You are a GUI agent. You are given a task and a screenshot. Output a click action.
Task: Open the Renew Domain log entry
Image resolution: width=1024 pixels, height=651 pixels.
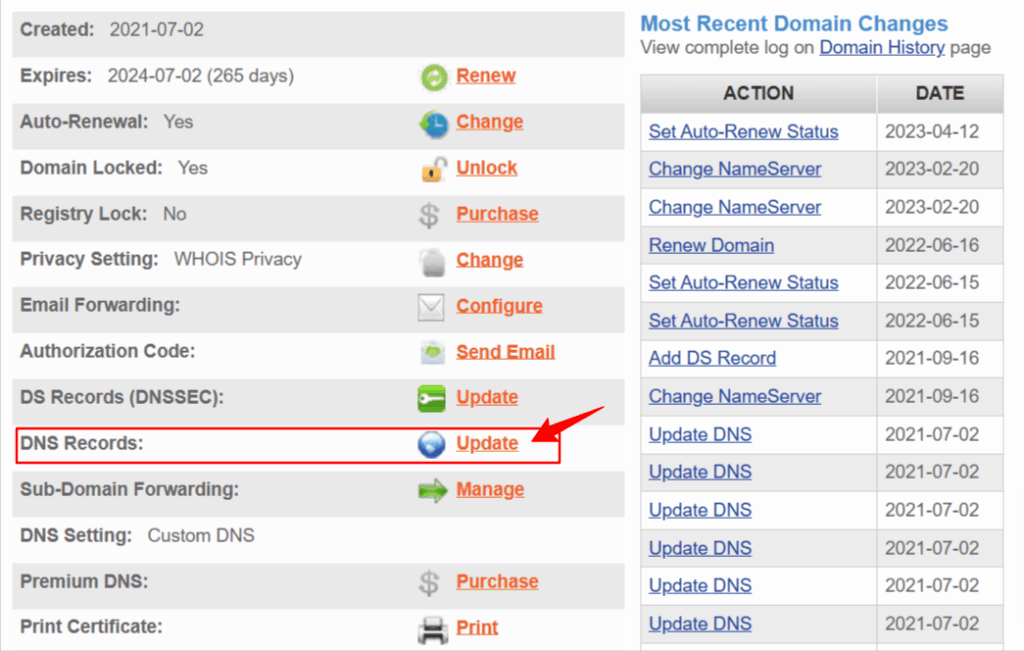(711, 245)
